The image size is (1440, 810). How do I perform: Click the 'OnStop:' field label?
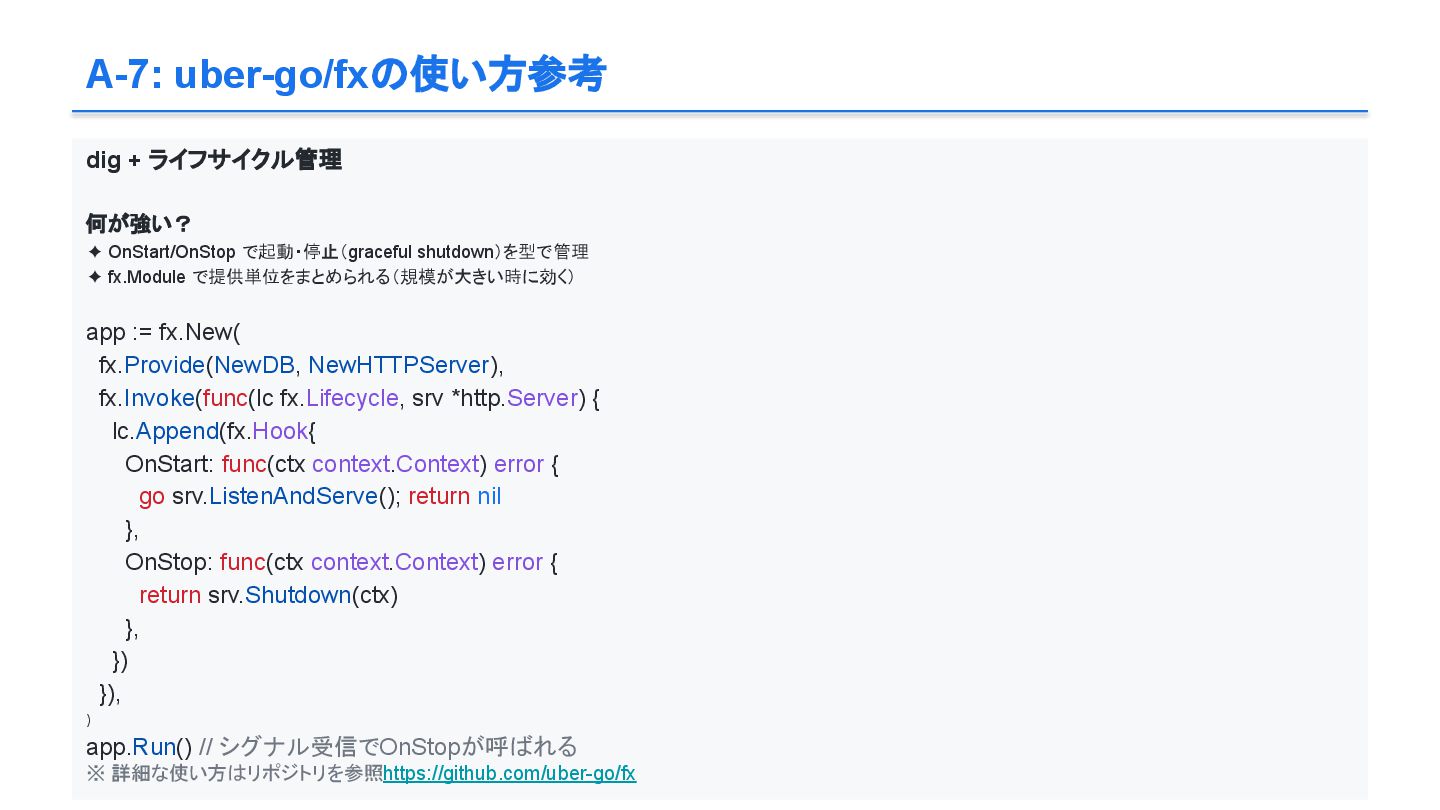point(168,562)
